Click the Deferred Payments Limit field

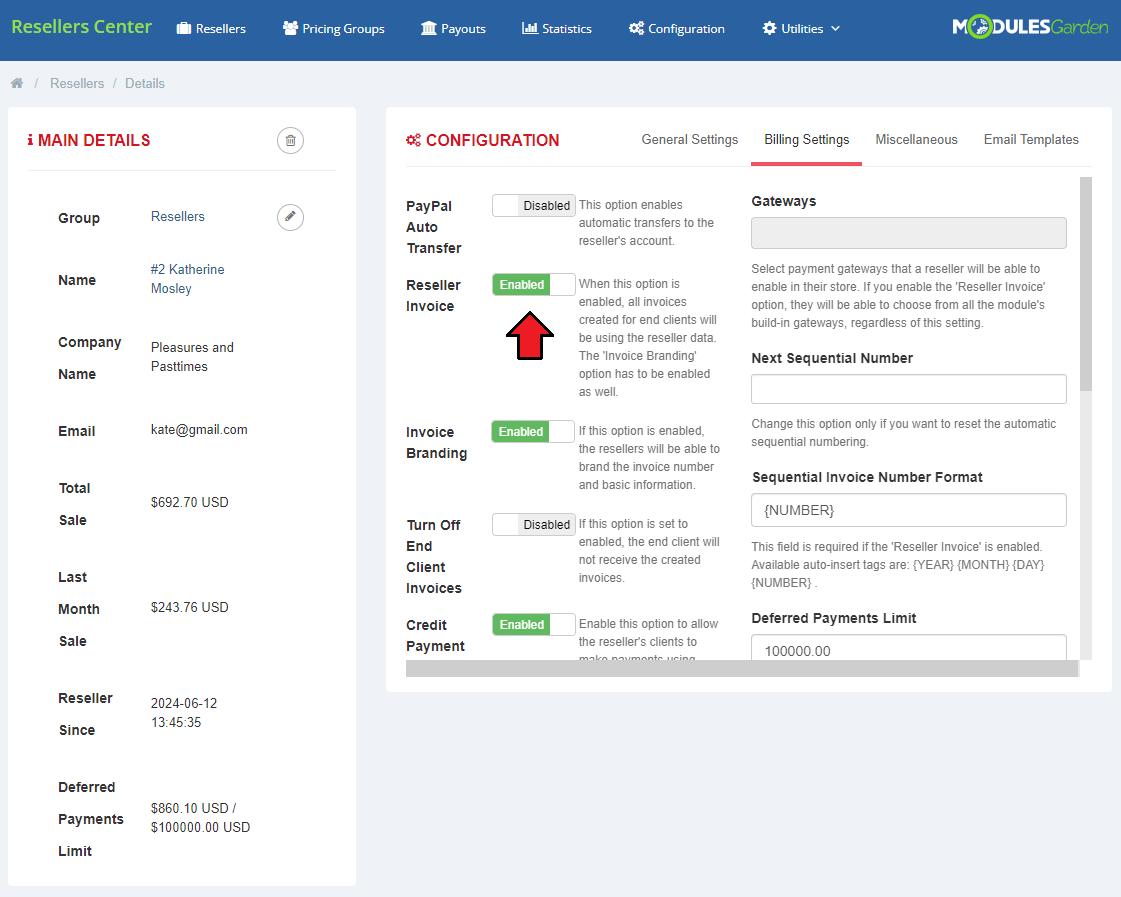pyautogui.click(x=909, y=648)
